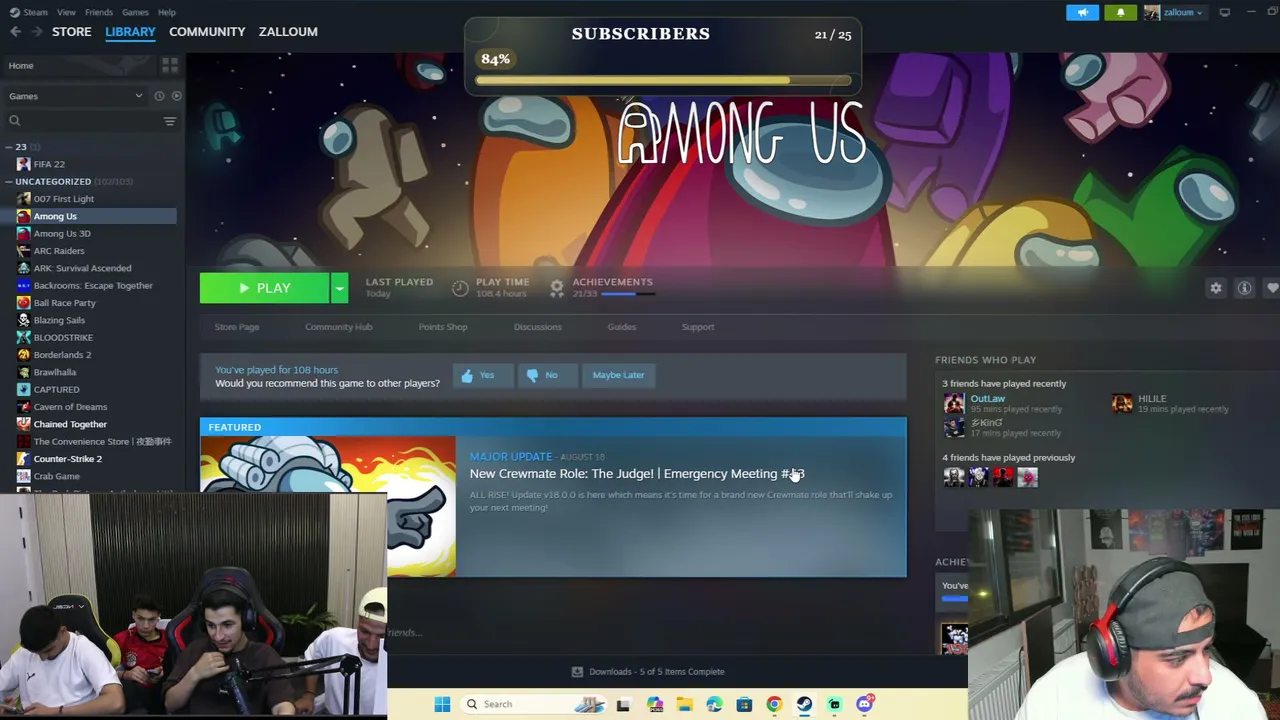Open the Games menu
1280x720 pixels.
point(135,12)
